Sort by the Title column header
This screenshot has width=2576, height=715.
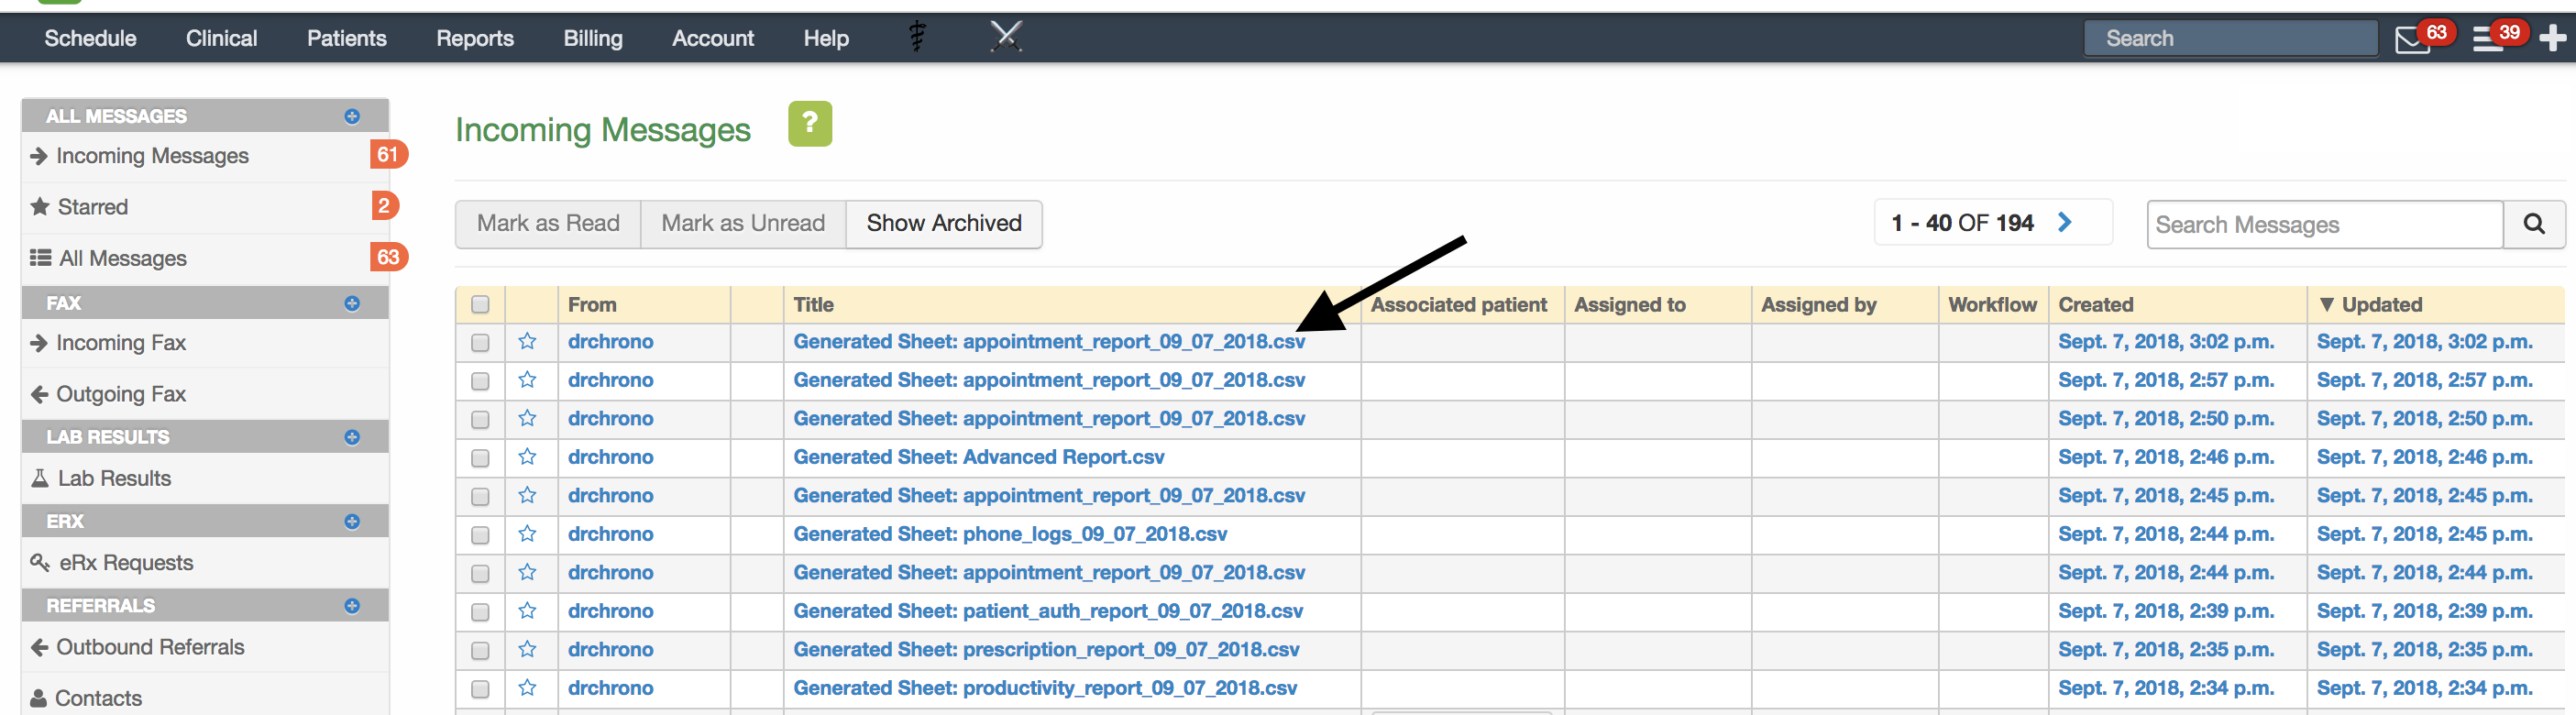point(813,305)
